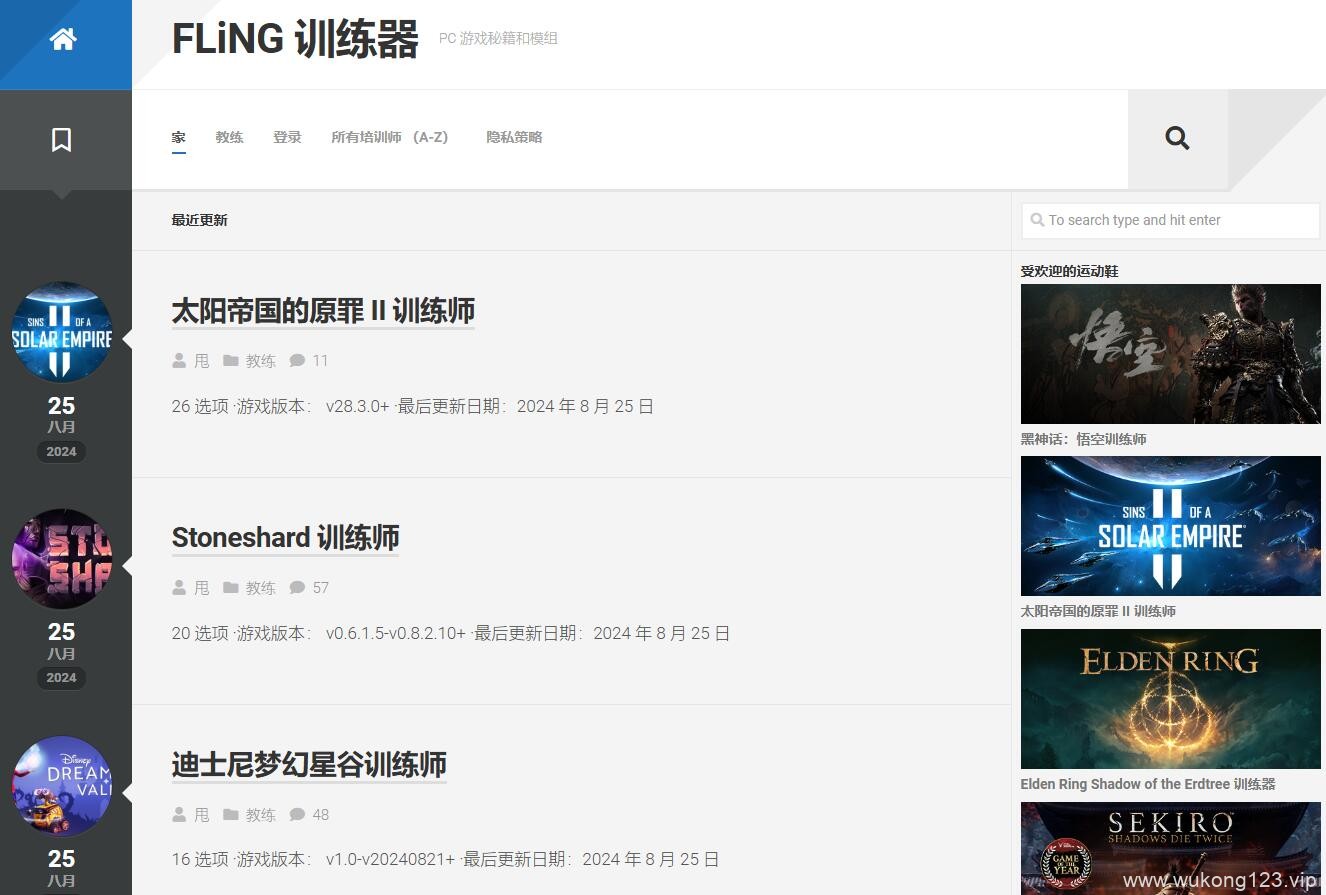Click the FLiNG 训练器 site title
Viewport: 1326px width, 895px height.
coord(295,40)
